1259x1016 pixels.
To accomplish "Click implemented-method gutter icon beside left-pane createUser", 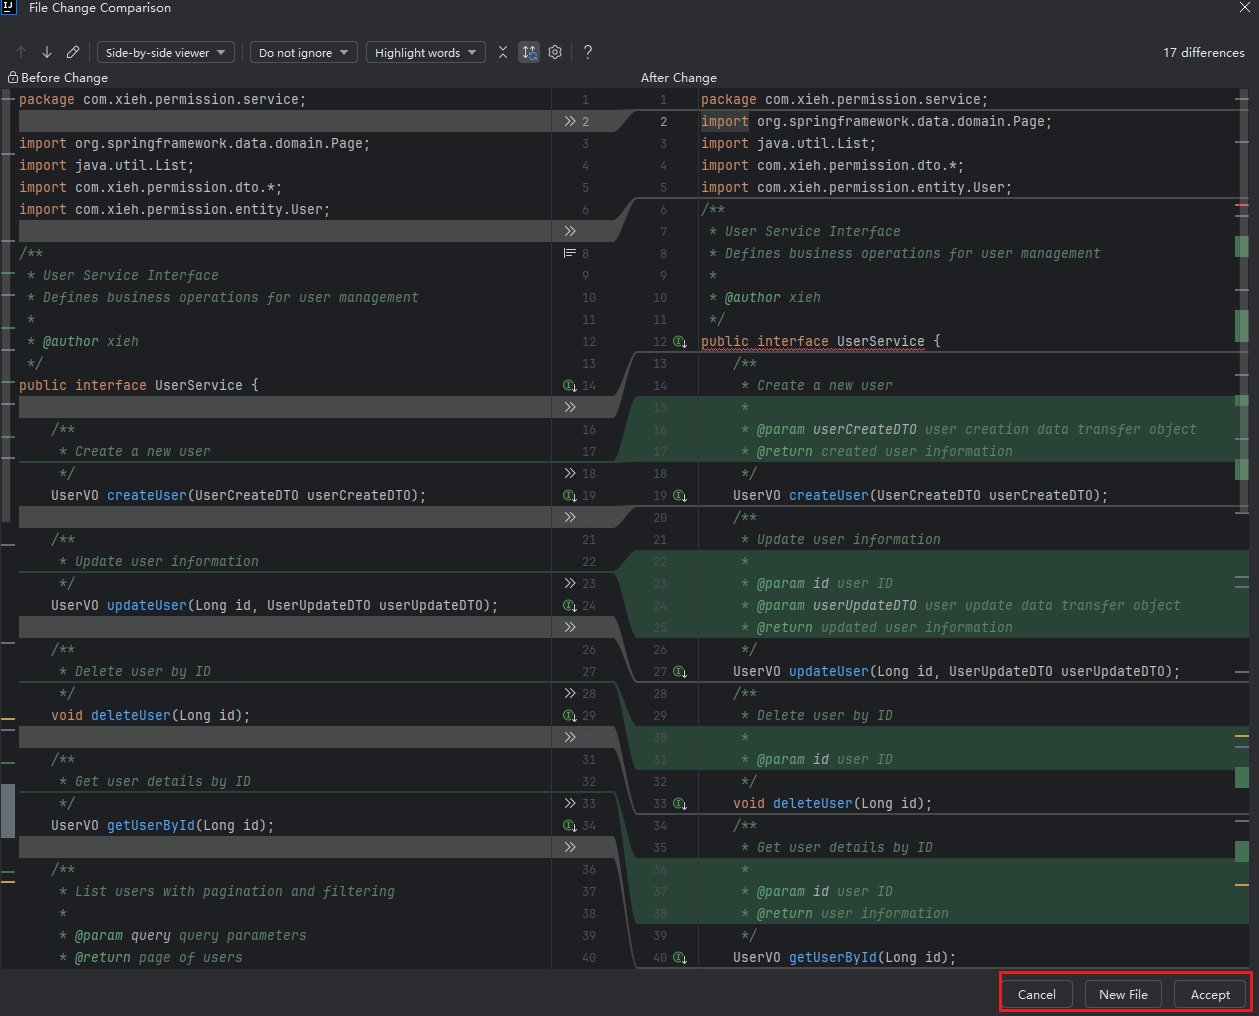I will 569,495.
